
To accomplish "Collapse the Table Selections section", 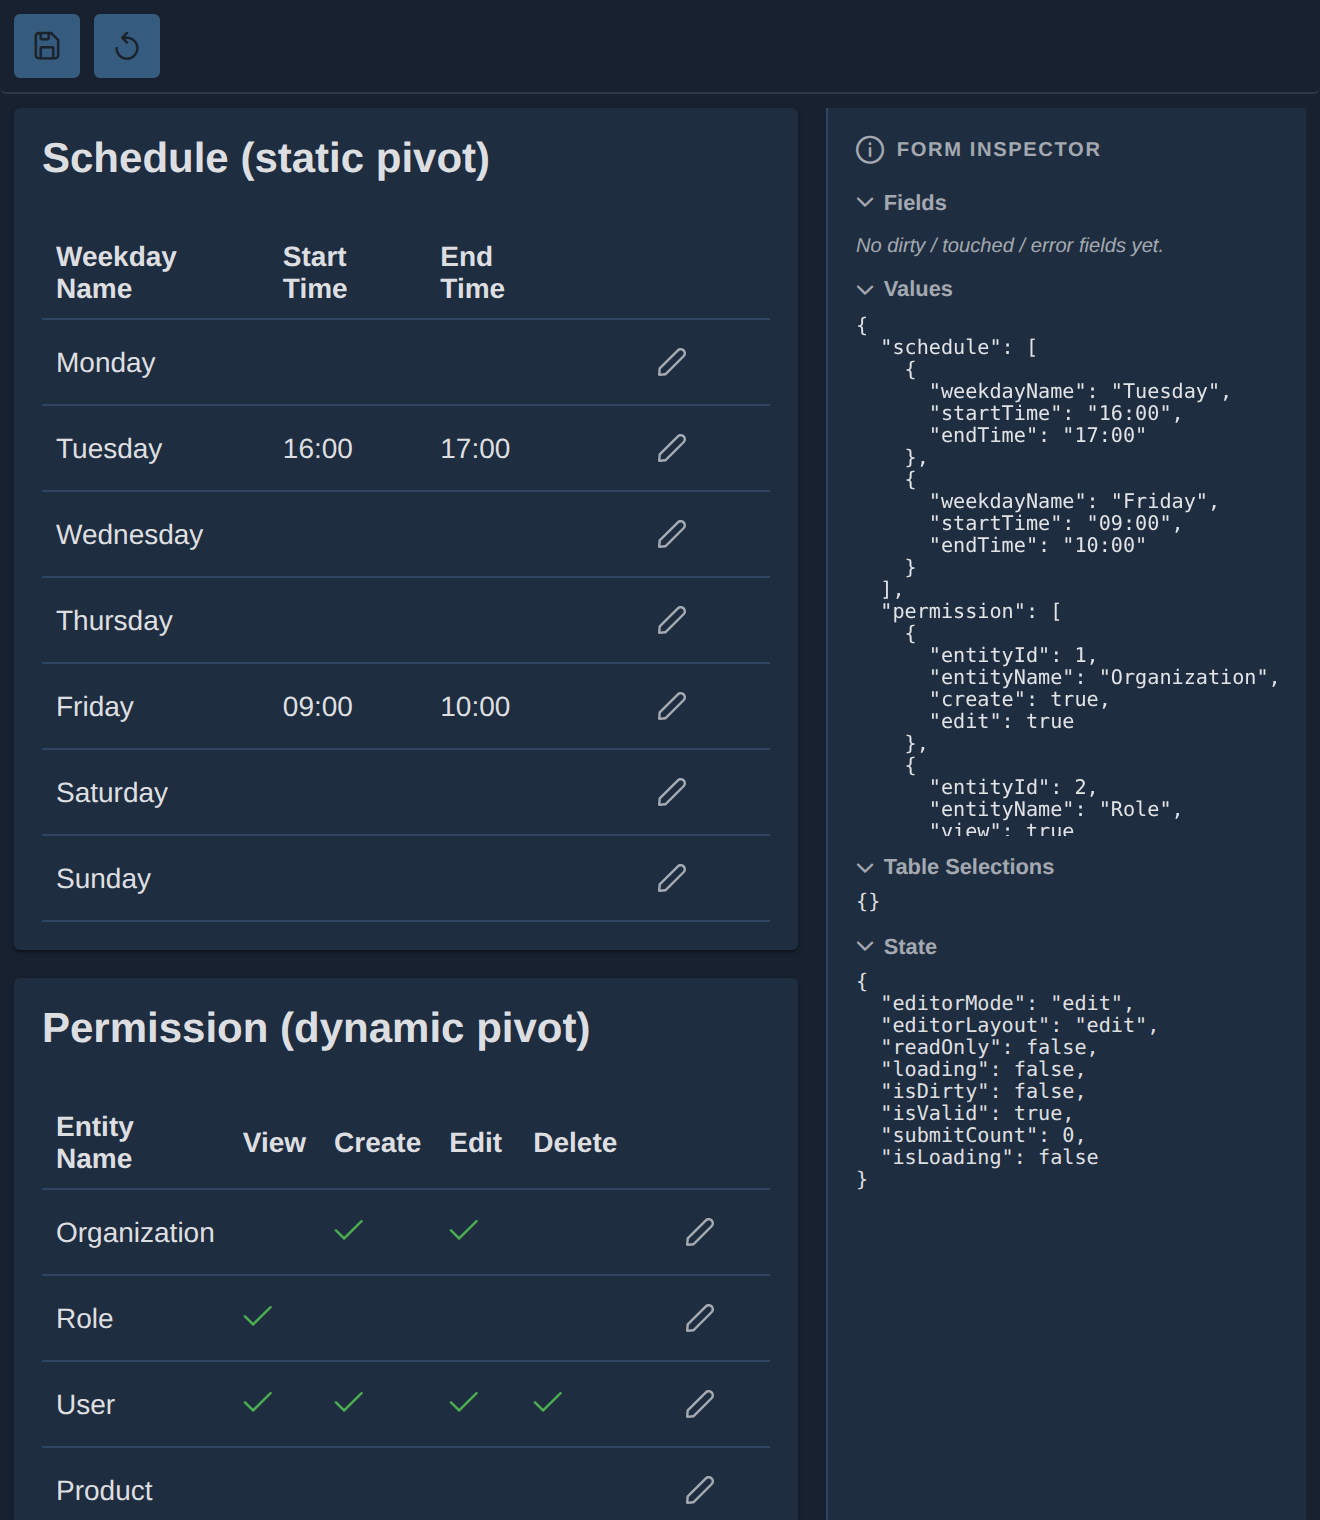I will (865, 867).
